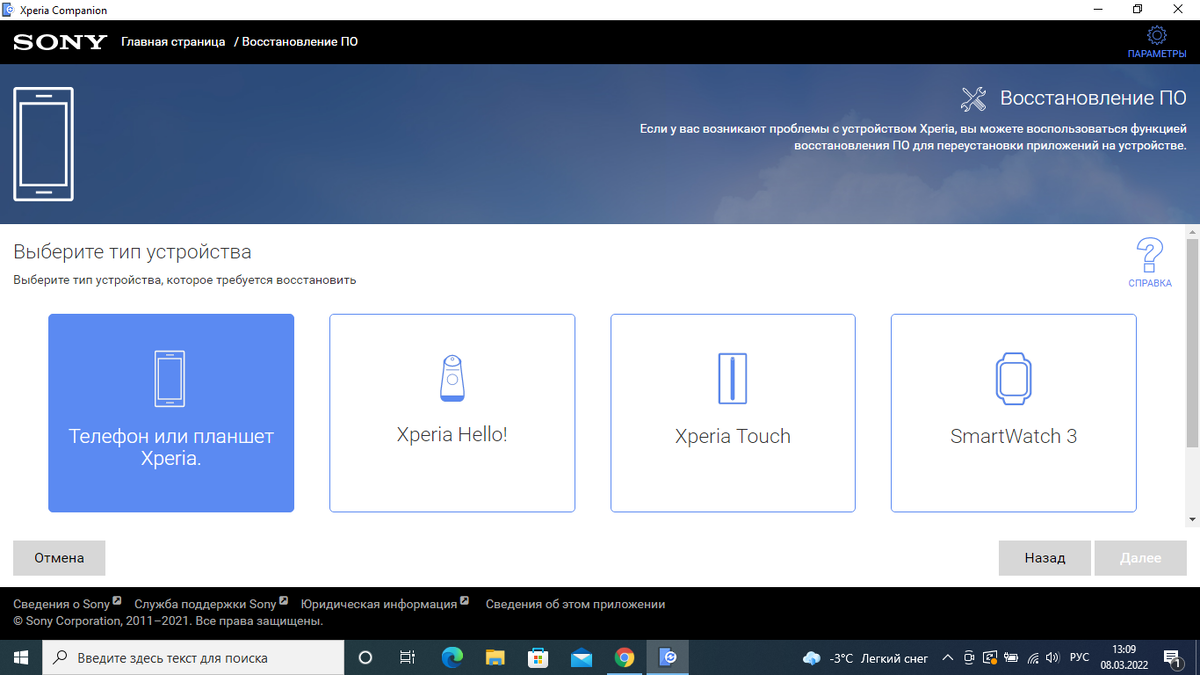The width and height of the screenshot is (1200, 675).
Task: Click Выберите тип устройства heading
Action: [132, 252]
